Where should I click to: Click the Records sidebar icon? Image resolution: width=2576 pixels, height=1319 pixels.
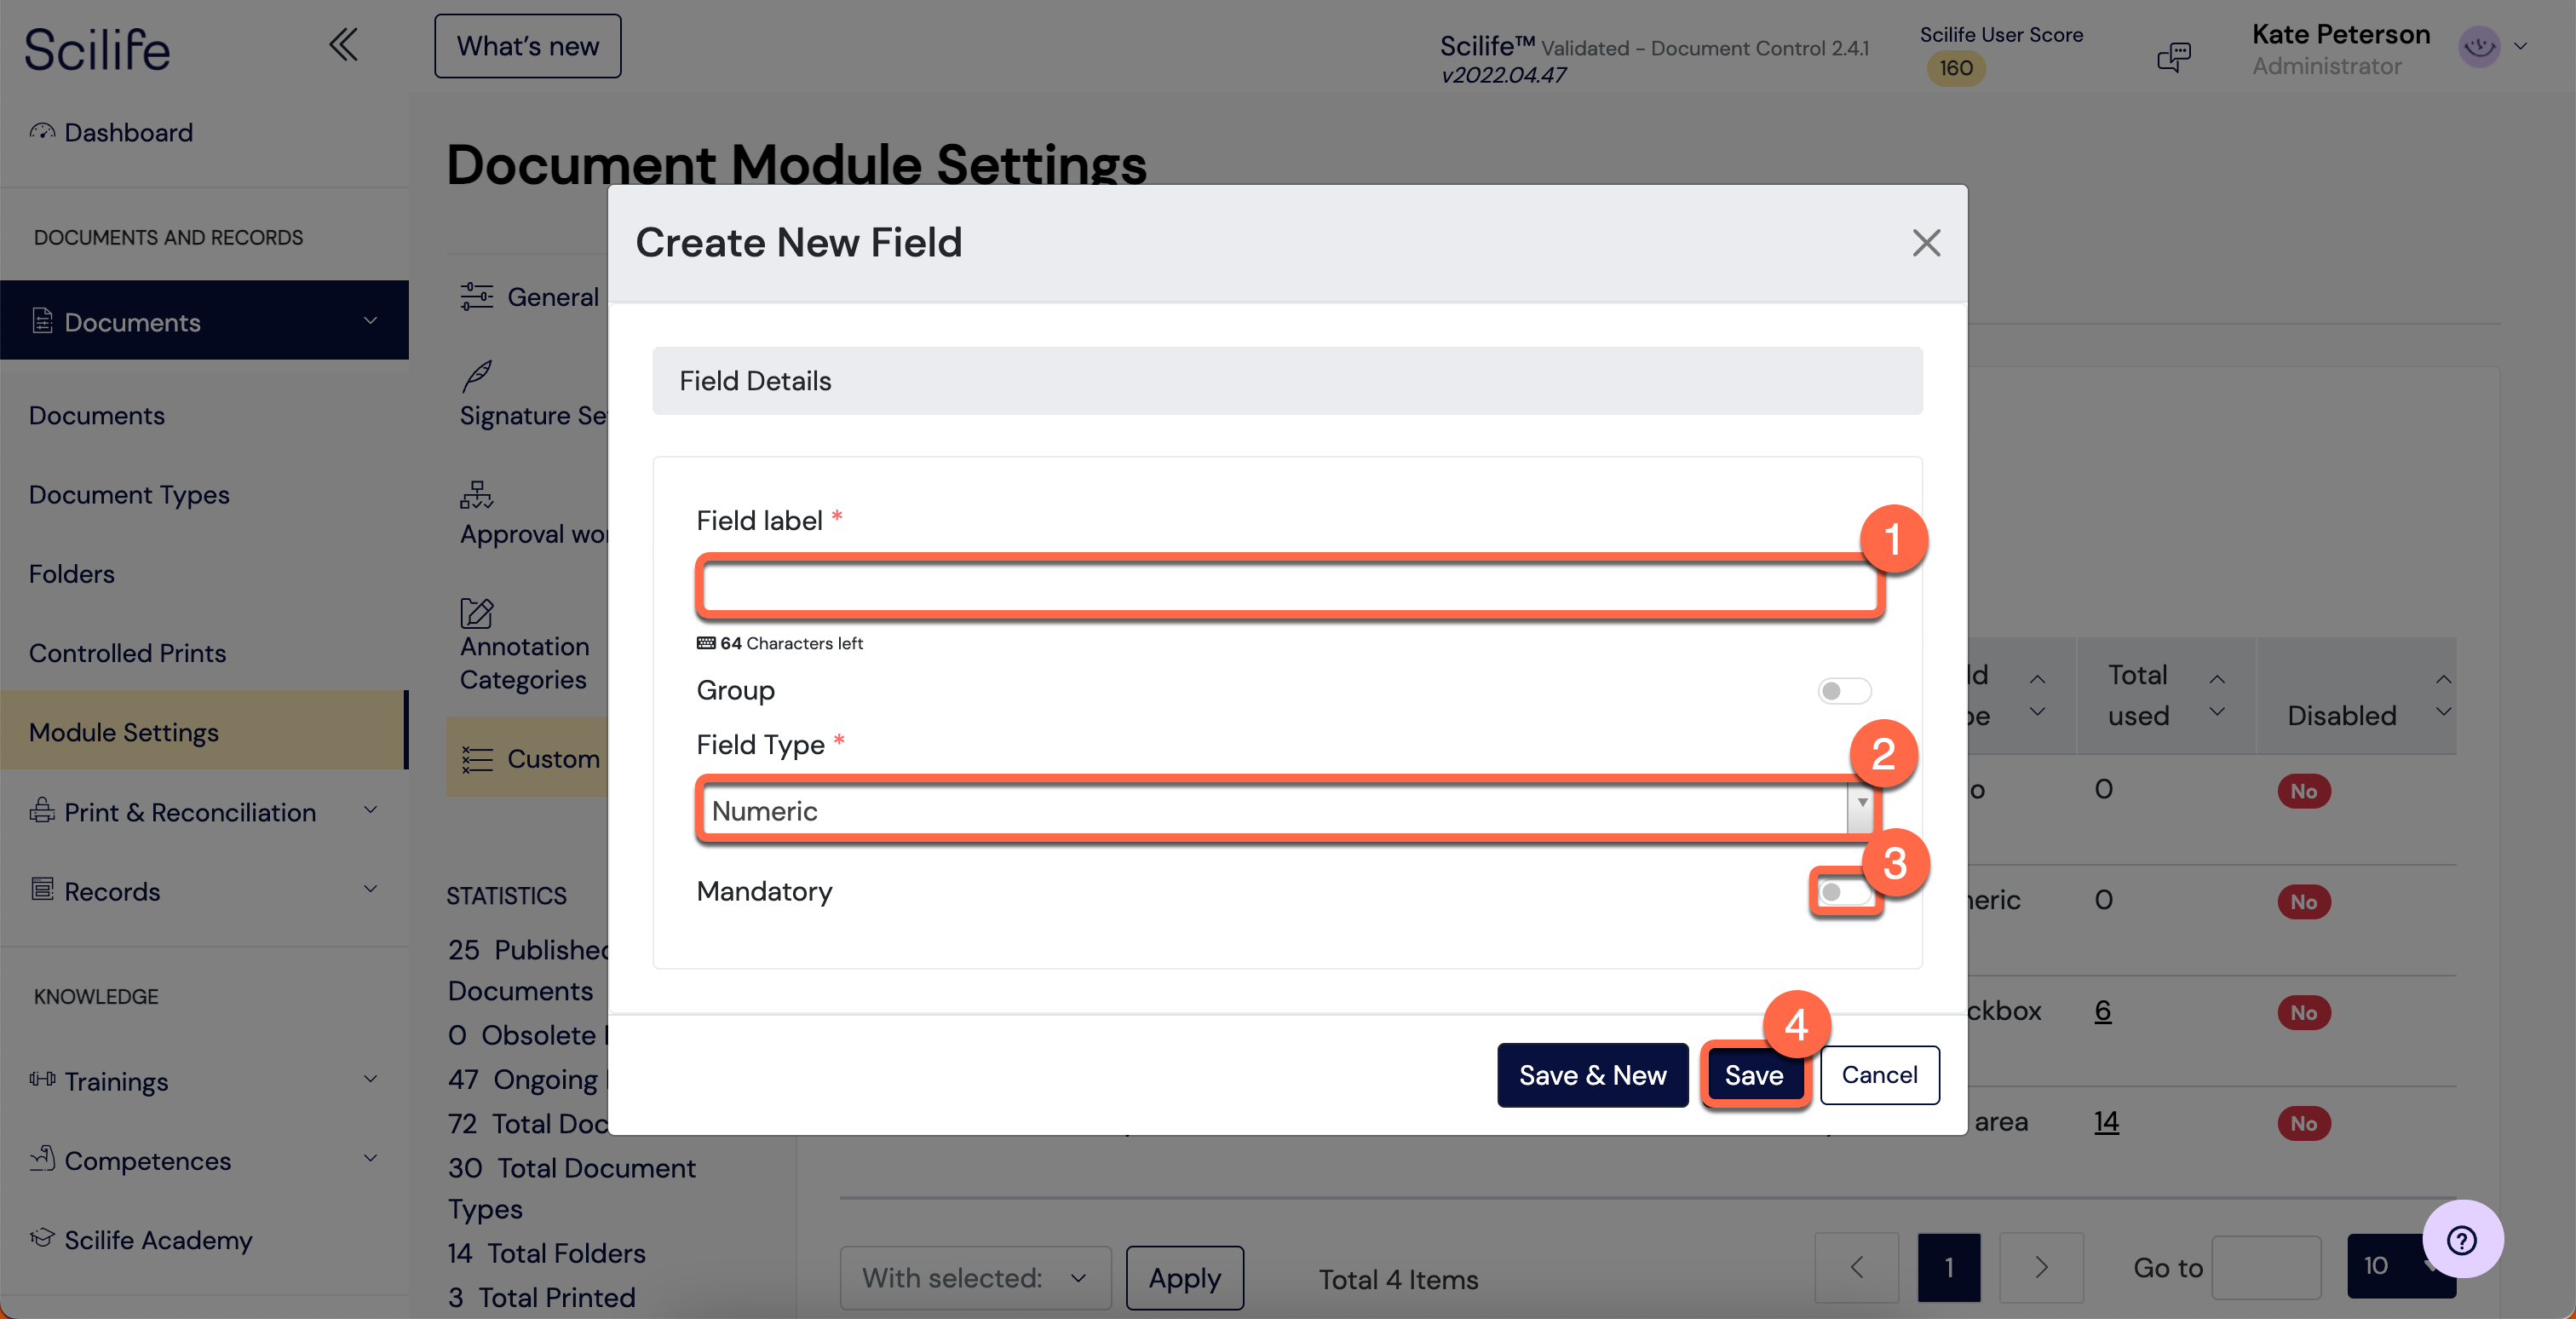pos(42,889)
